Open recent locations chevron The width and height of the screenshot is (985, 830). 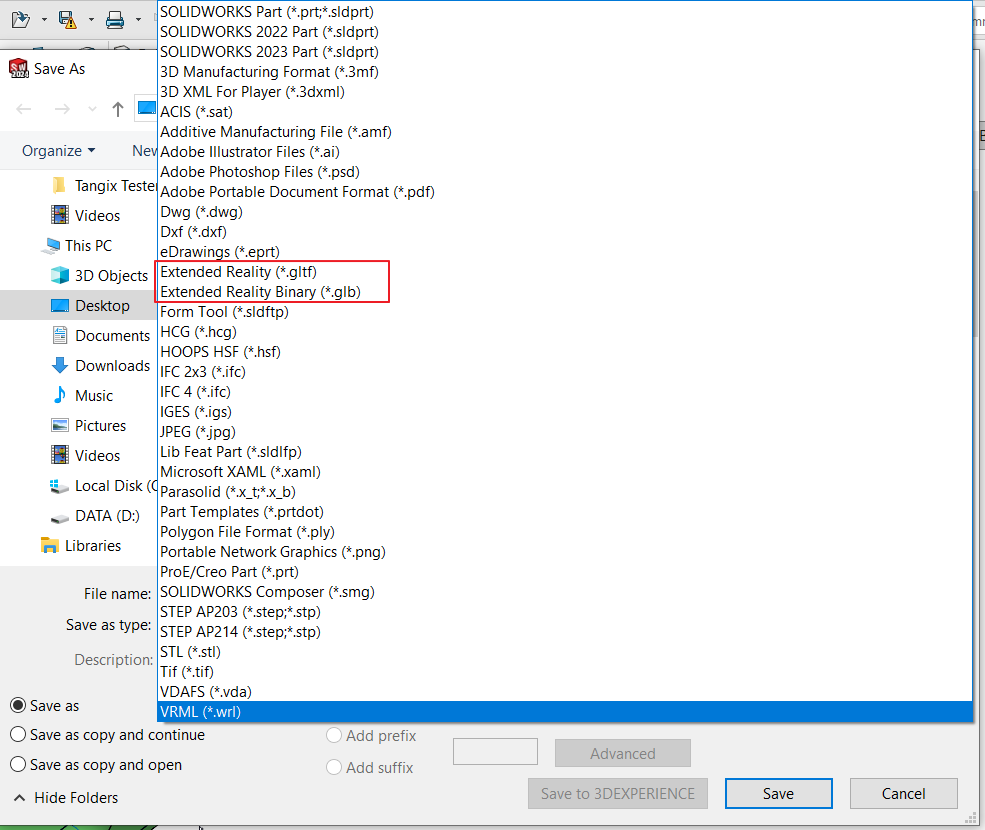point(92,109)
